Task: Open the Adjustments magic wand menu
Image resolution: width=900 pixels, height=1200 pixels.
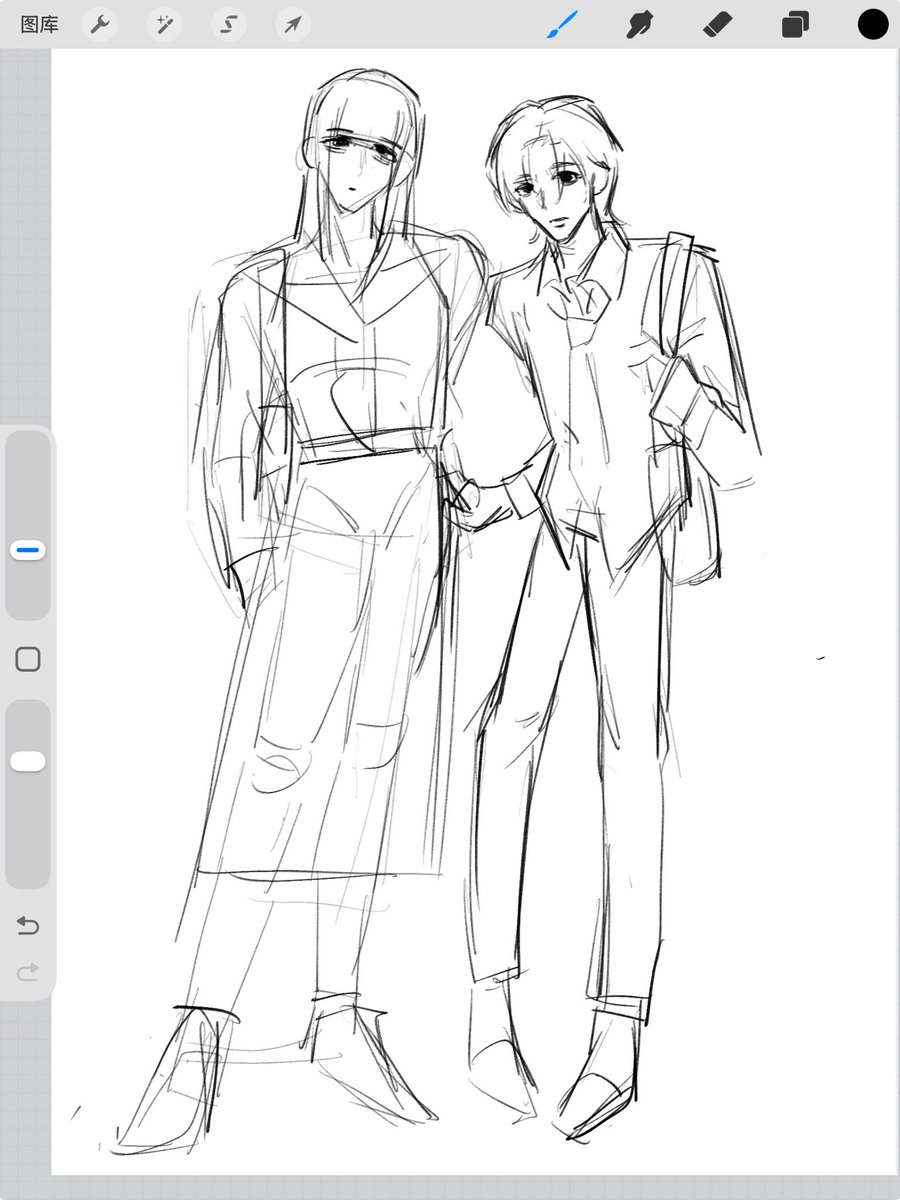Action: (x=164, y=25)
